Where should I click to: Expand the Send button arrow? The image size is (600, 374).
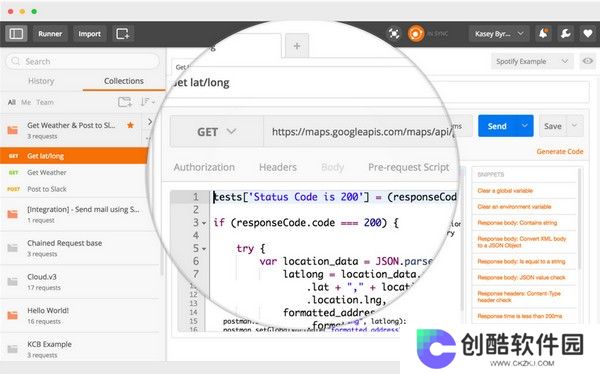[525, 126]
